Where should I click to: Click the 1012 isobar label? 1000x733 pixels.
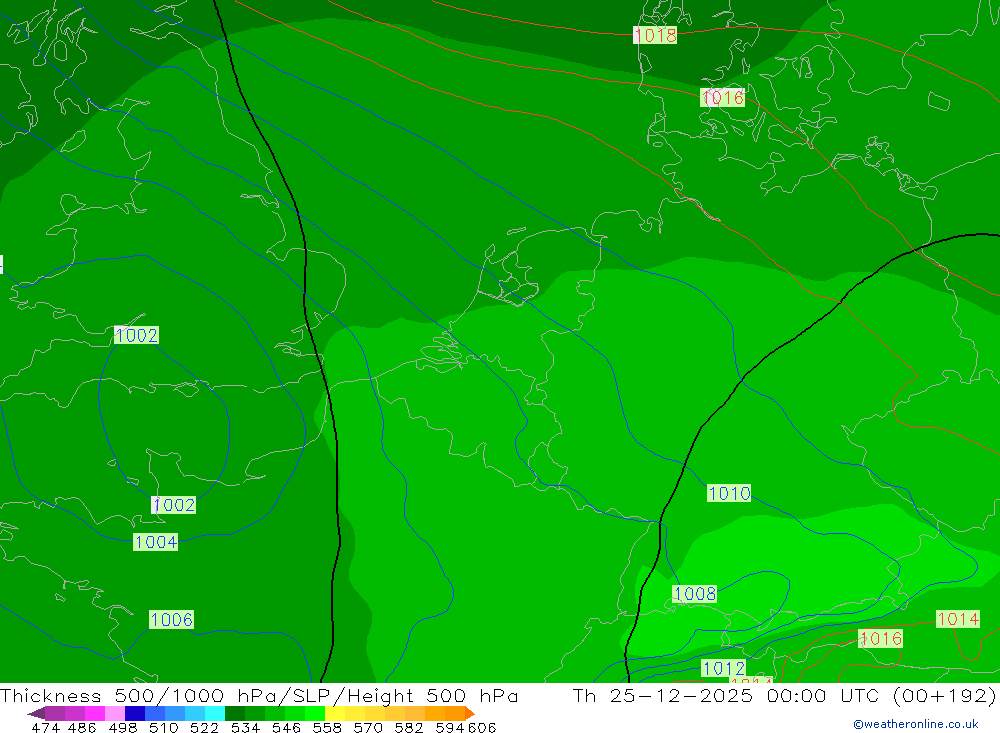coord(723,668)
